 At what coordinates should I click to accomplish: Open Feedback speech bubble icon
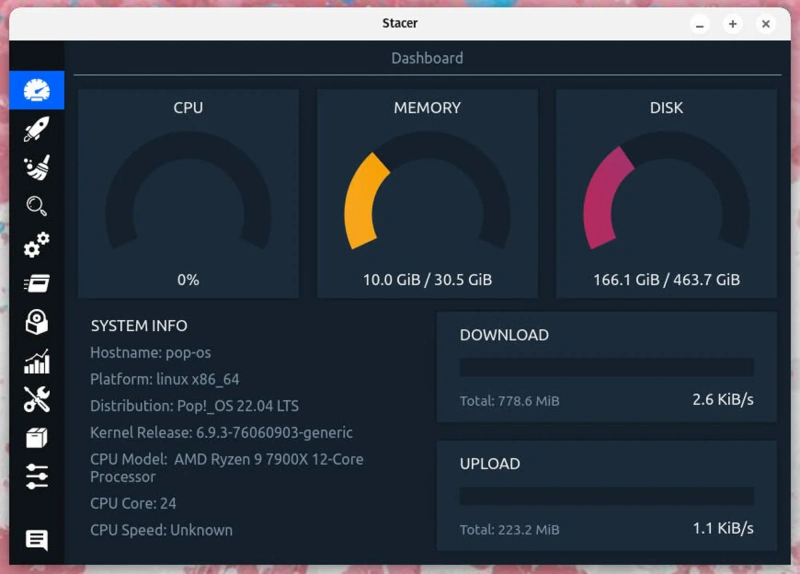point(37,541)
